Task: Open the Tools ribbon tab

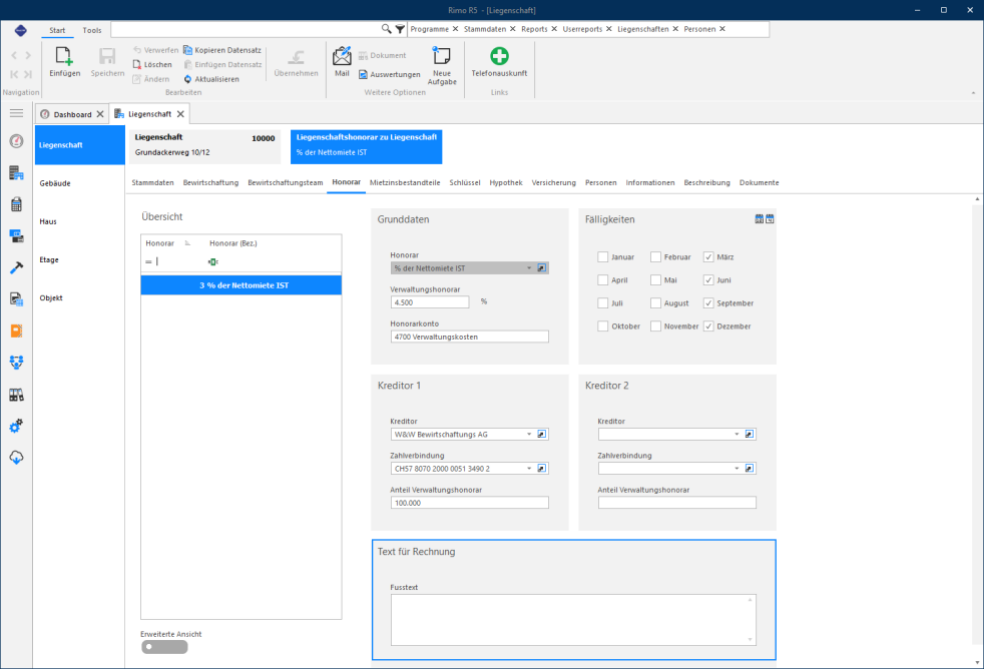Action: 92,30
